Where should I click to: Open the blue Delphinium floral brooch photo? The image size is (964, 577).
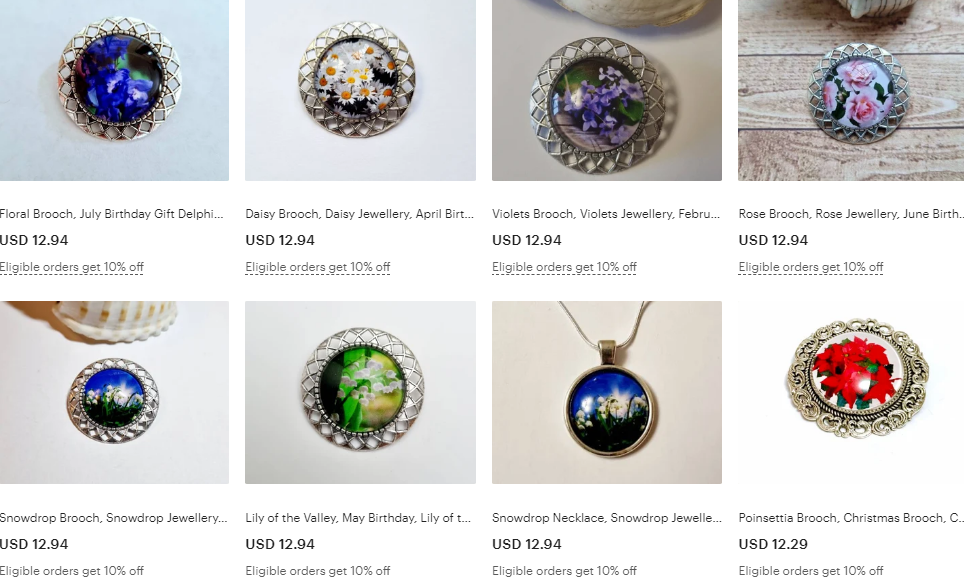pyautogui.click(x=114, y=90)
